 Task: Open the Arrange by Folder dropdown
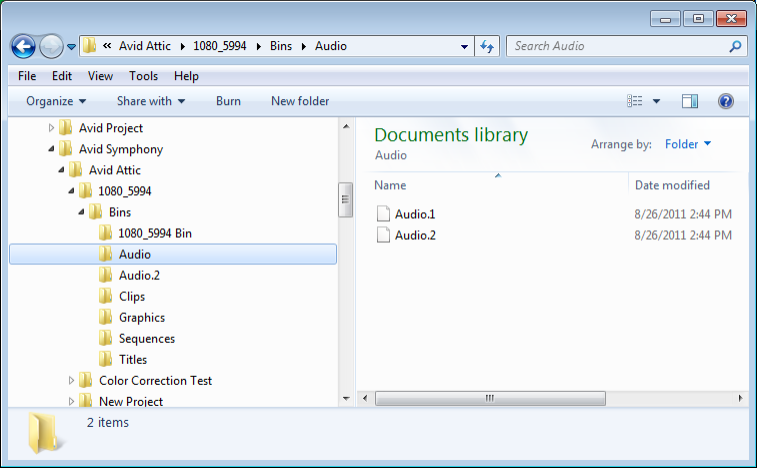[x=688, y=144]
